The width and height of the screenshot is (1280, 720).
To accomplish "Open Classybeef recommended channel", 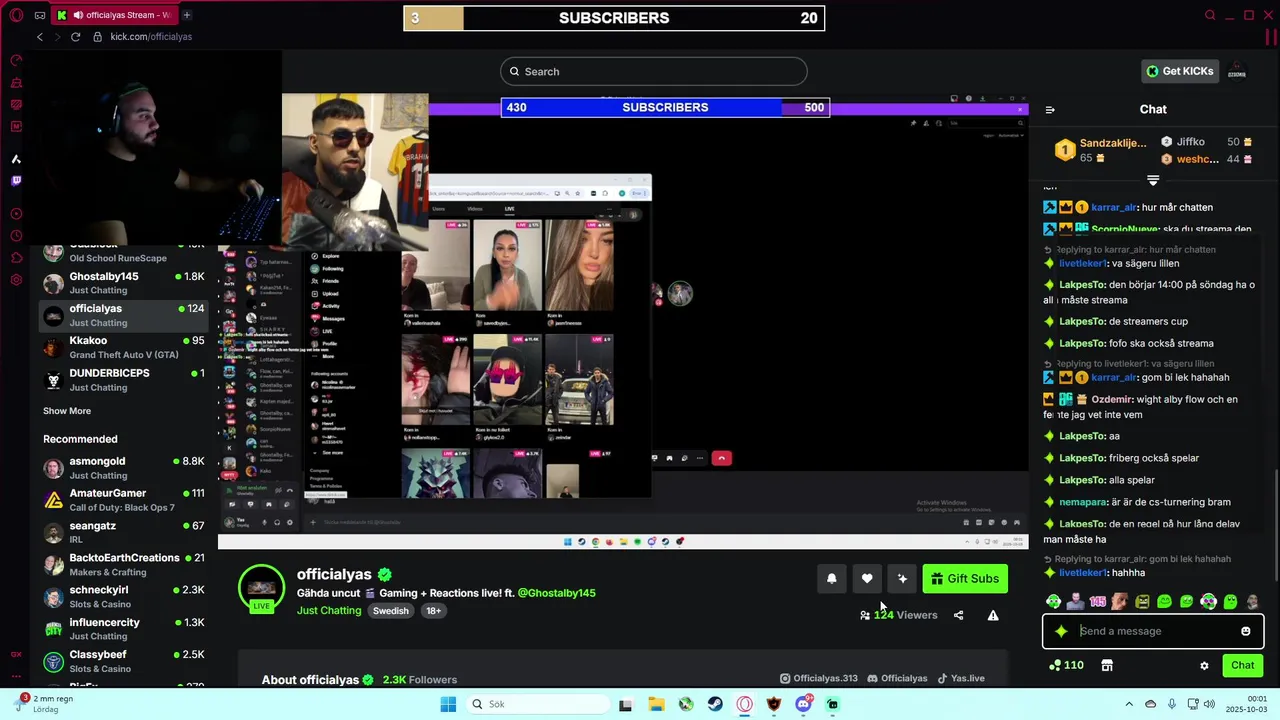I will coord(123,661).
